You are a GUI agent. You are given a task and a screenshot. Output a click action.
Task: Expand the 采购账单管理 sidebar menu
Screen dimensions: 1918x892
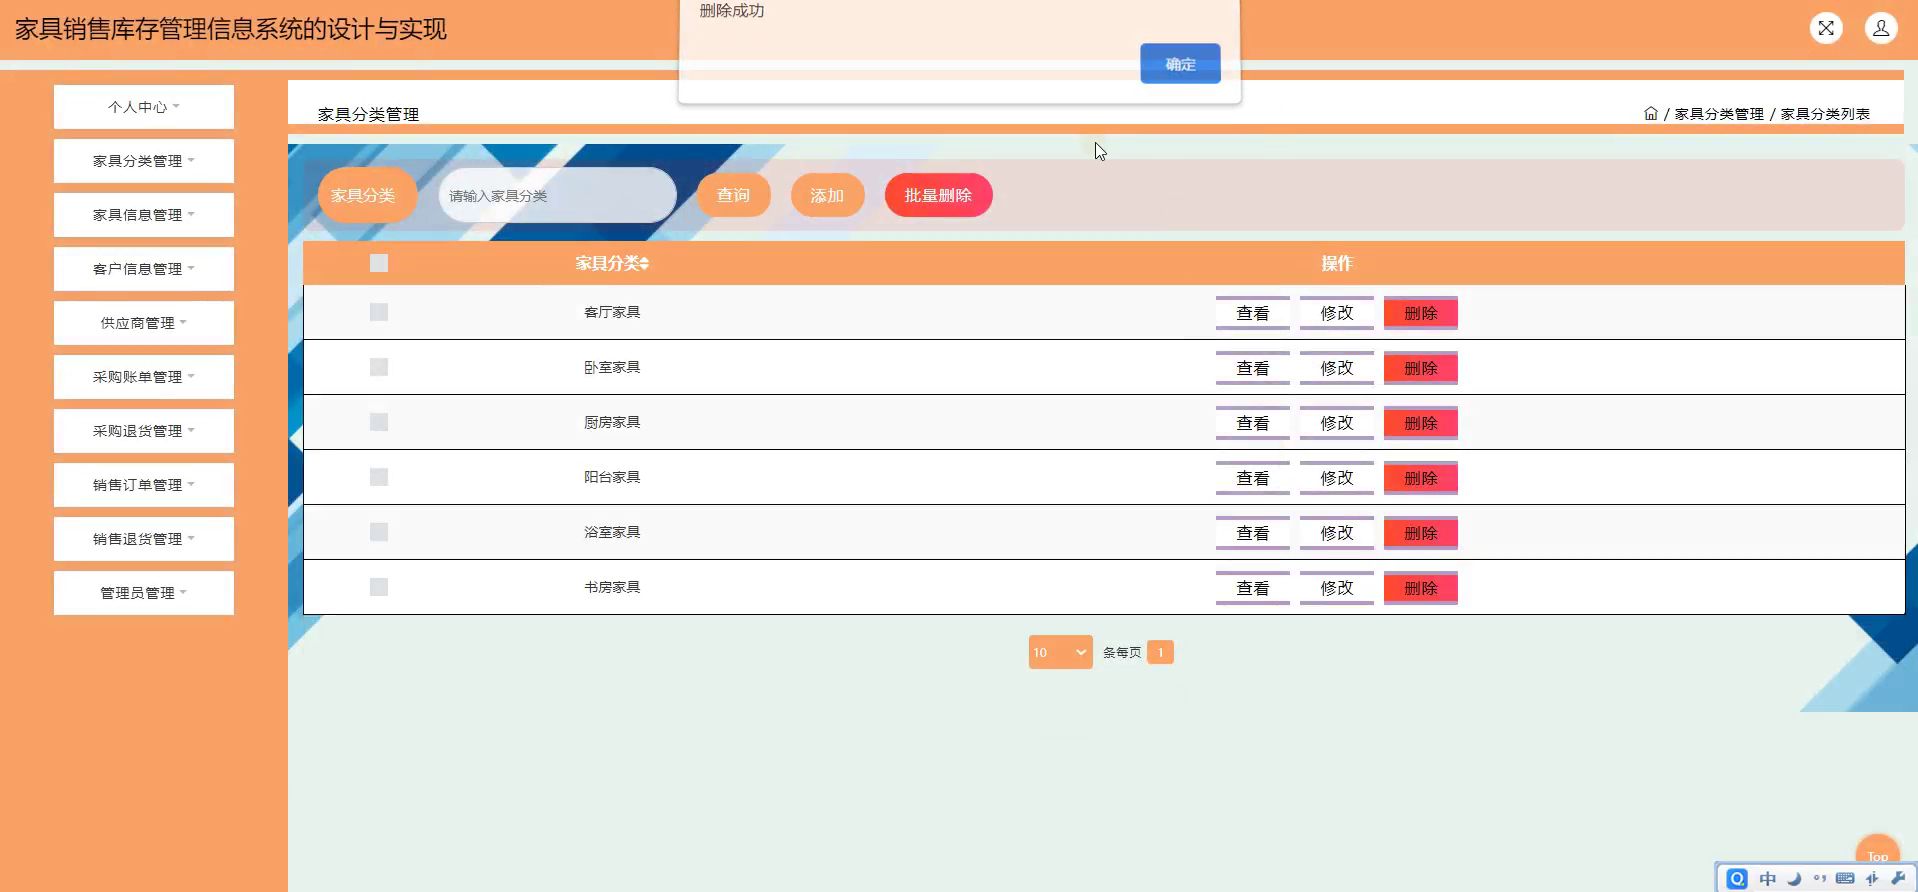pyautogui.click(x=144, y=377)
